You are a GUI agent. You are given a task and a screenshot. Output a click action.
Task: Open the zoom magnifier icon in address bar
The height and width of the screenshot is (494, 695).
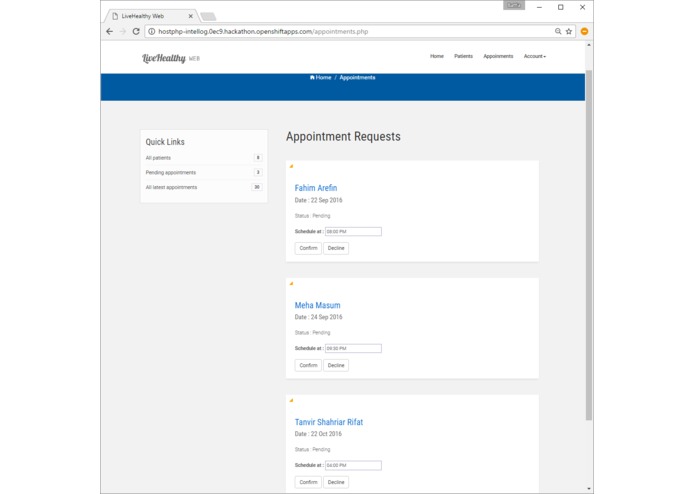(x=558, y=31)
